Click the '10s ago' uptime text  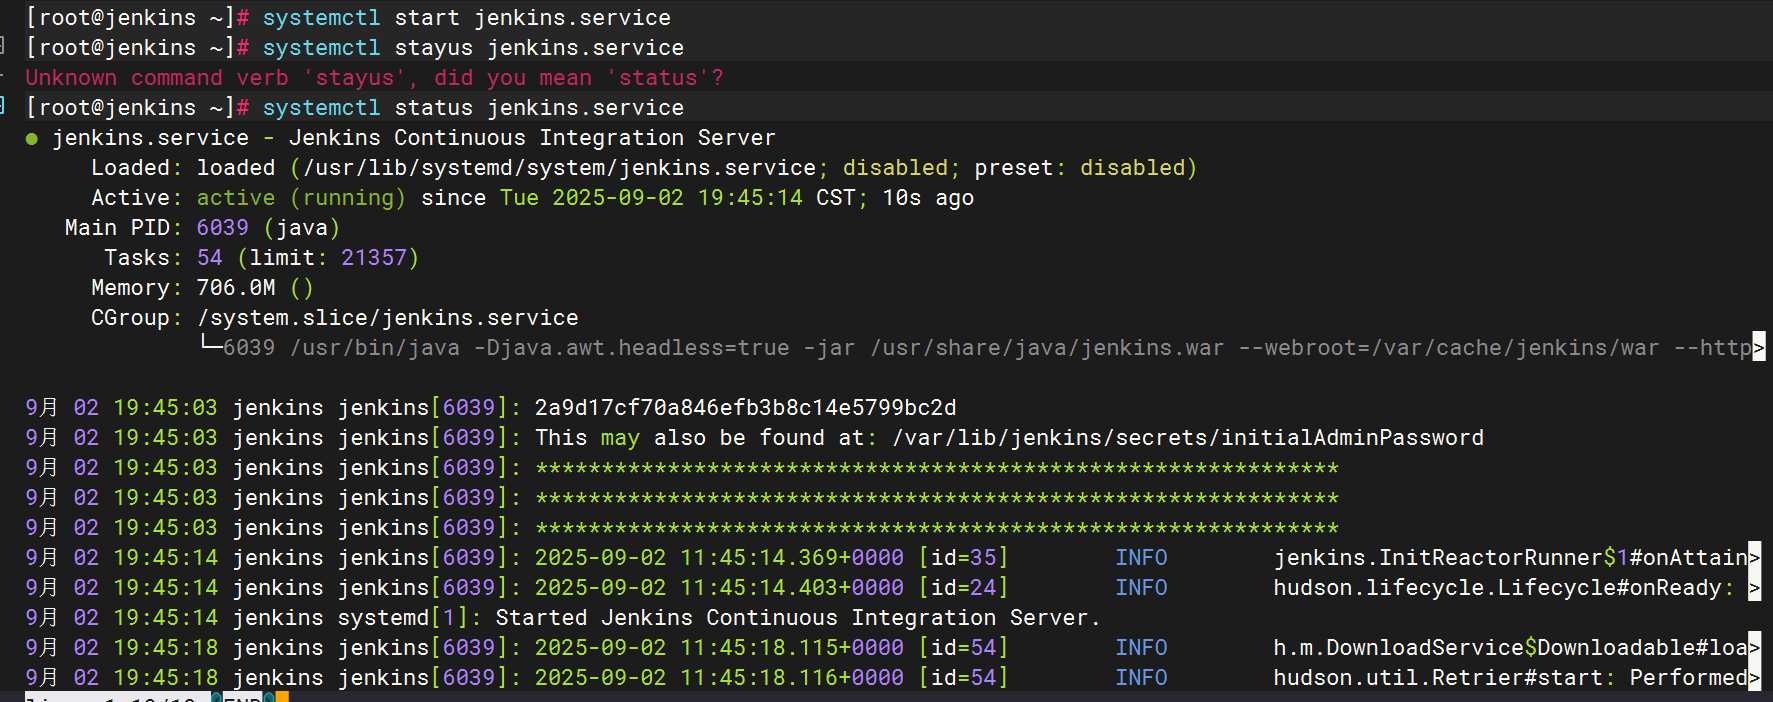pos(928,198)
